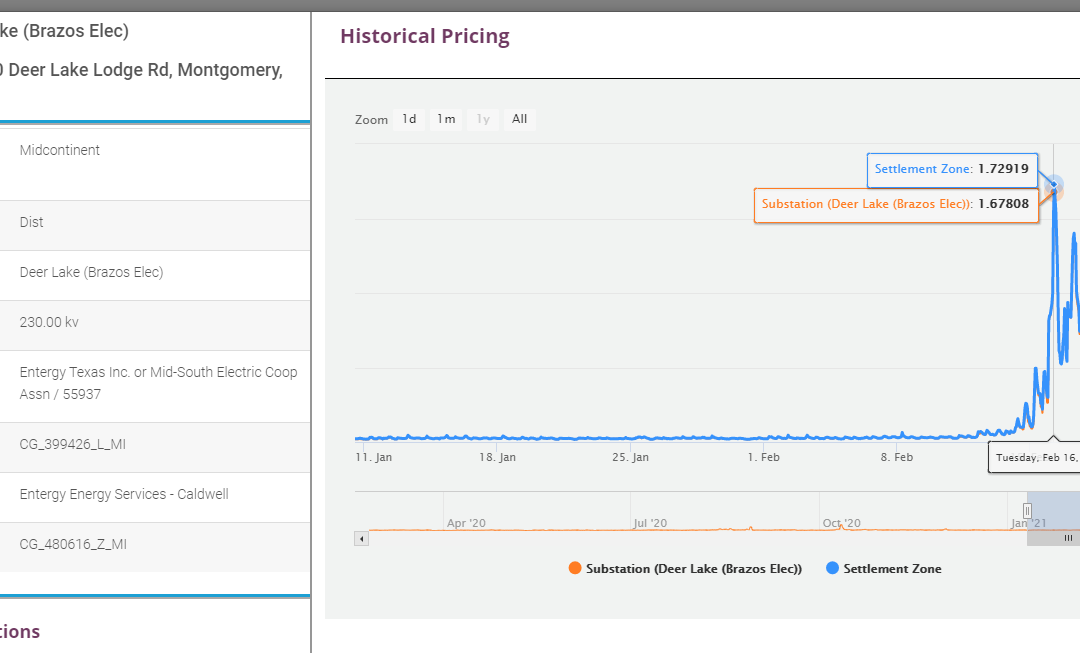Click the 8. Feb axis label
The image size is (1080, 653).
click(896, 457)
